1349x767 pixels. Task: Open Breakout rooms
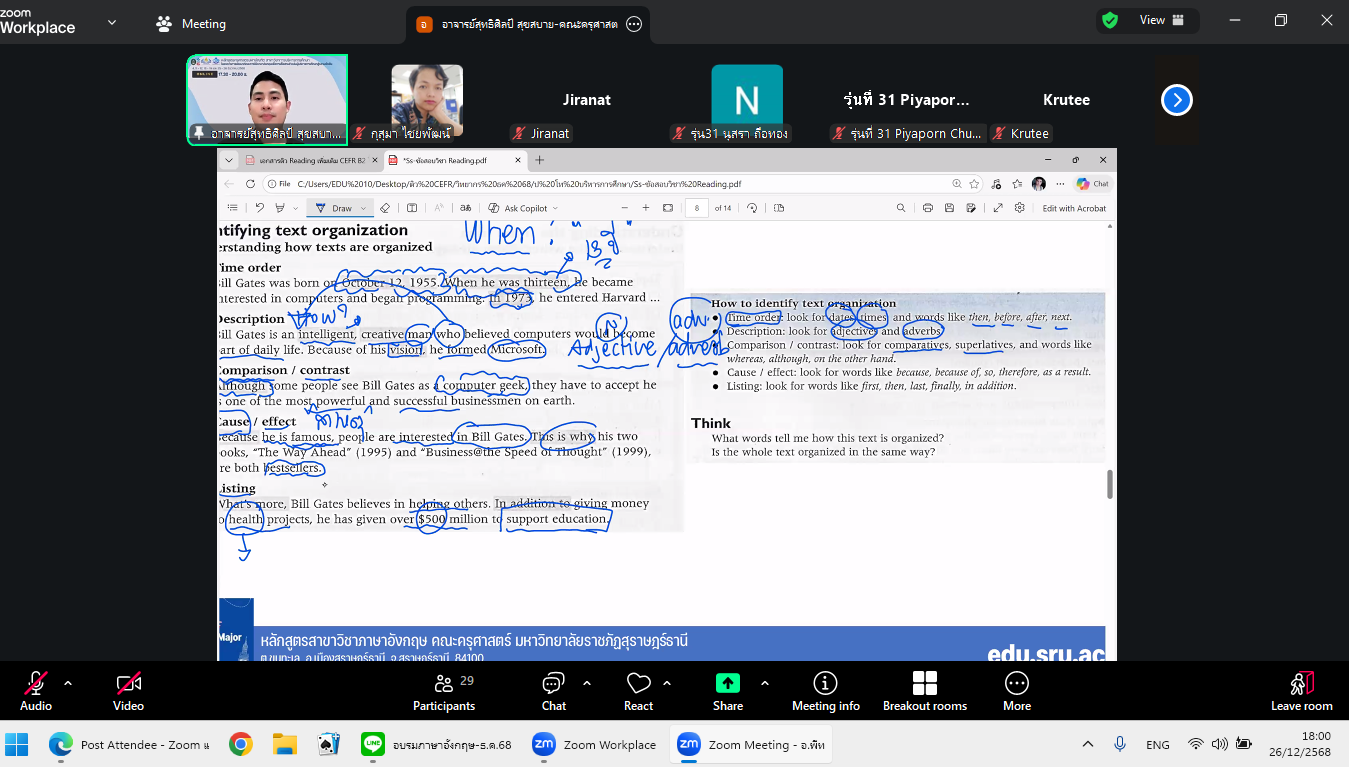pyautogui.click(x=924, y=692)
